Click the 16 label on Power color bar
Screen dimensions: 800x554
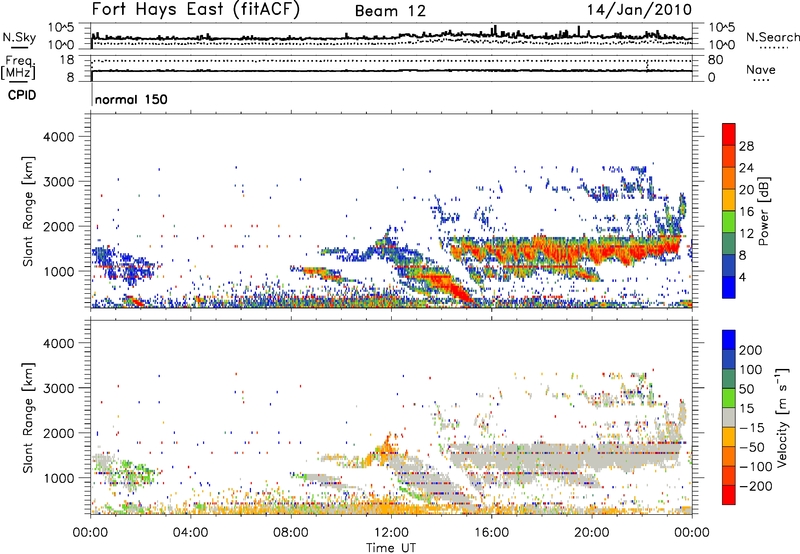coord(746,212)
